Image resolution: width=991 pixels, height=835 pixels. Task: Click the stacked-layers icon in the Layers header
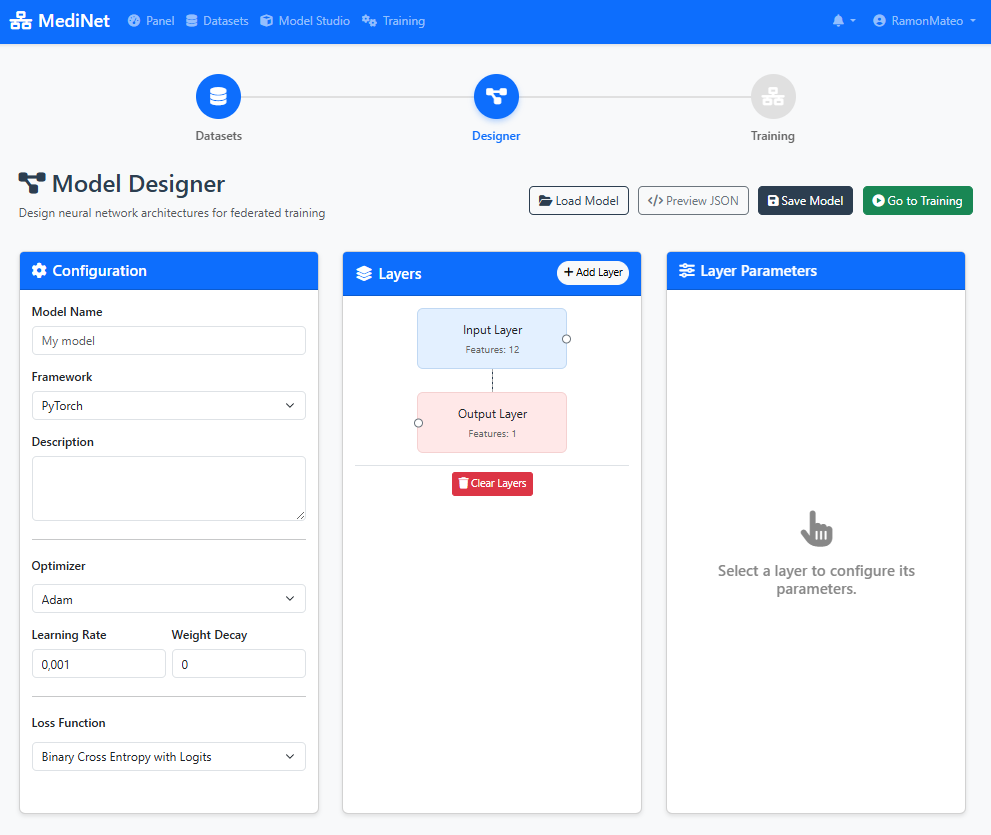click(x=365, y=273)
